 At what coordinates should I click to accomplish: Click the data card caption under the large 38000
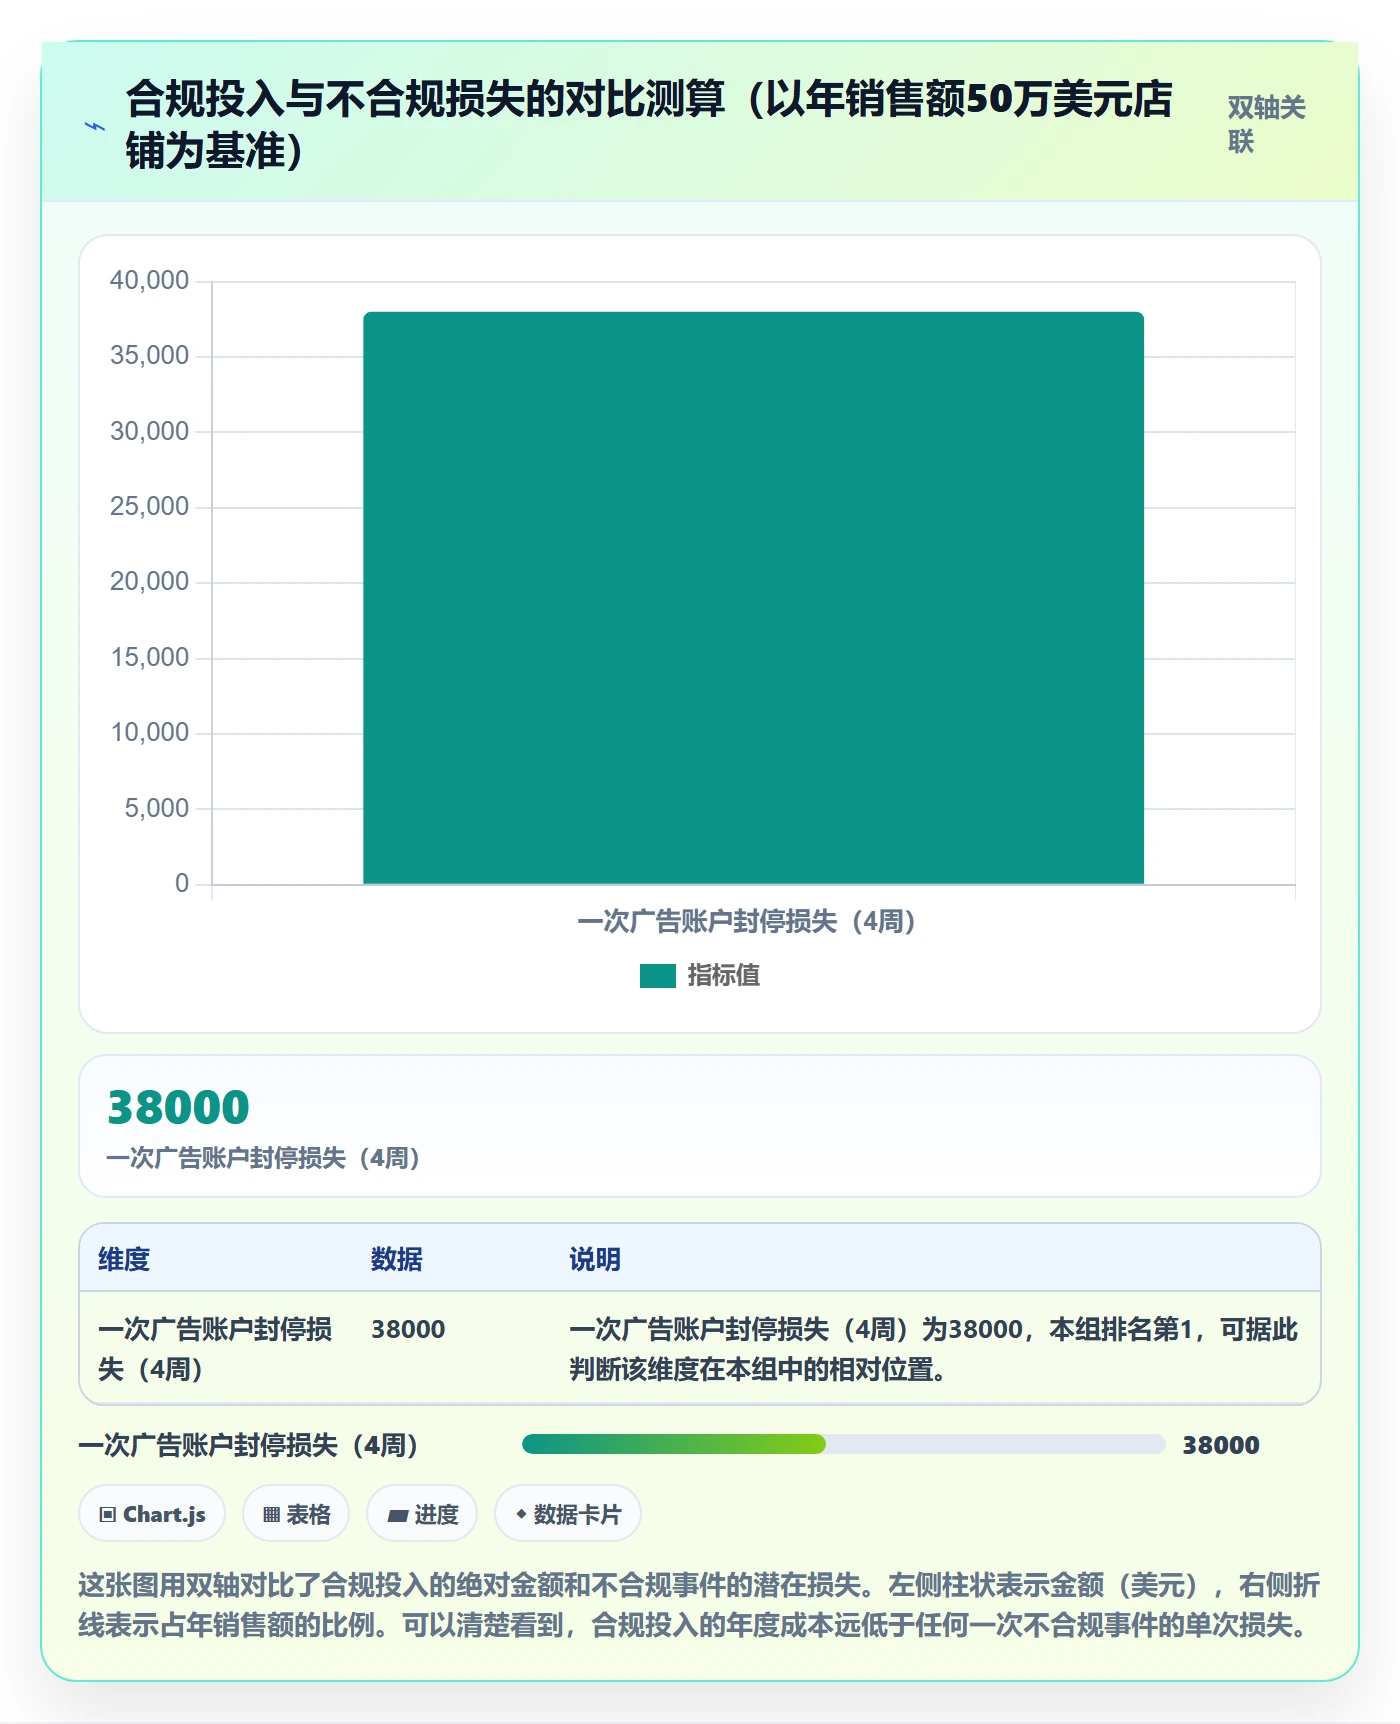[x=264, y=1158]
